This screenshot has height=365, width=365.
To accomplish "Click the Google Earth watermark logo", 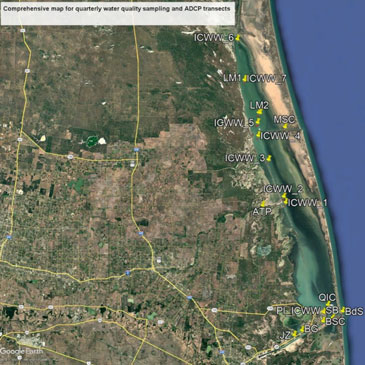I will pyautogui.click(x=21, y=351).
